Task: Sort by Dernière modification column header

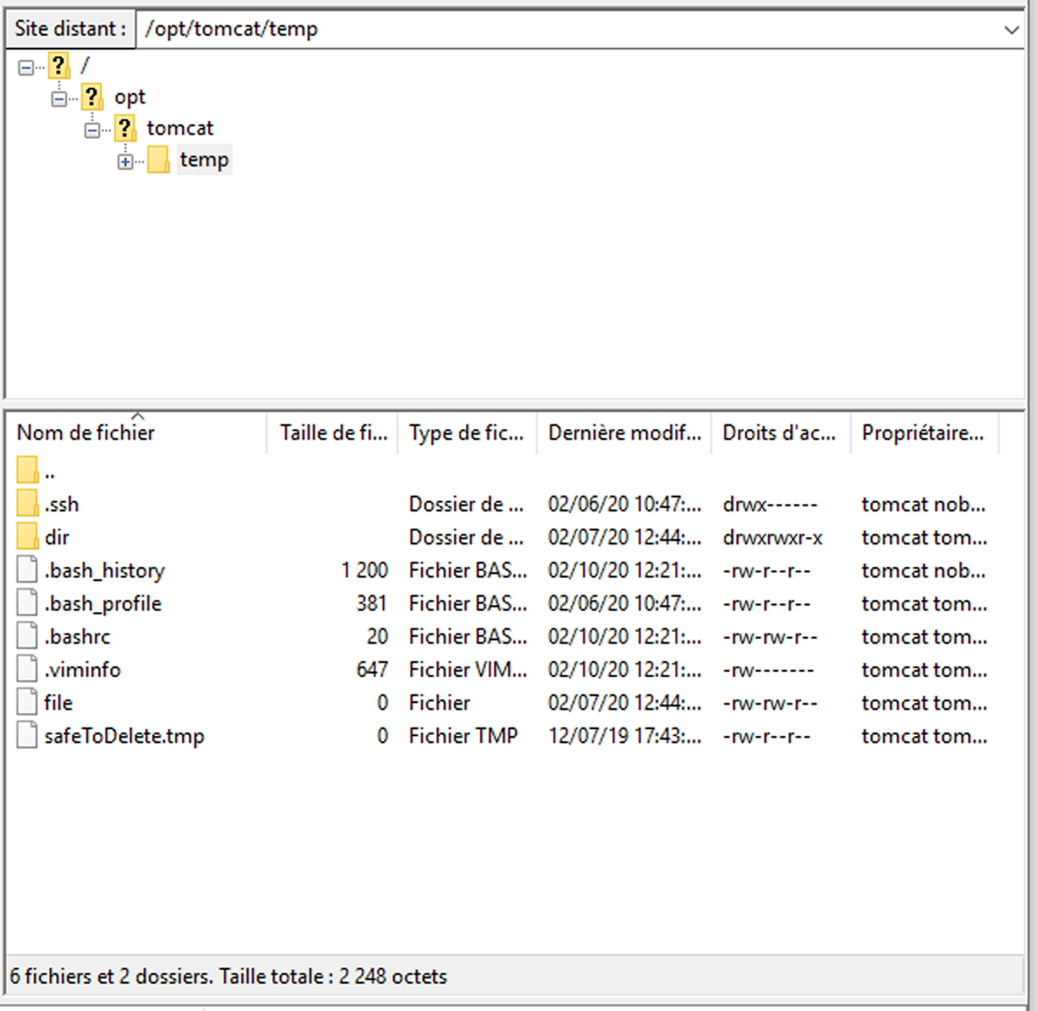Action: click(x=624, y=433)
